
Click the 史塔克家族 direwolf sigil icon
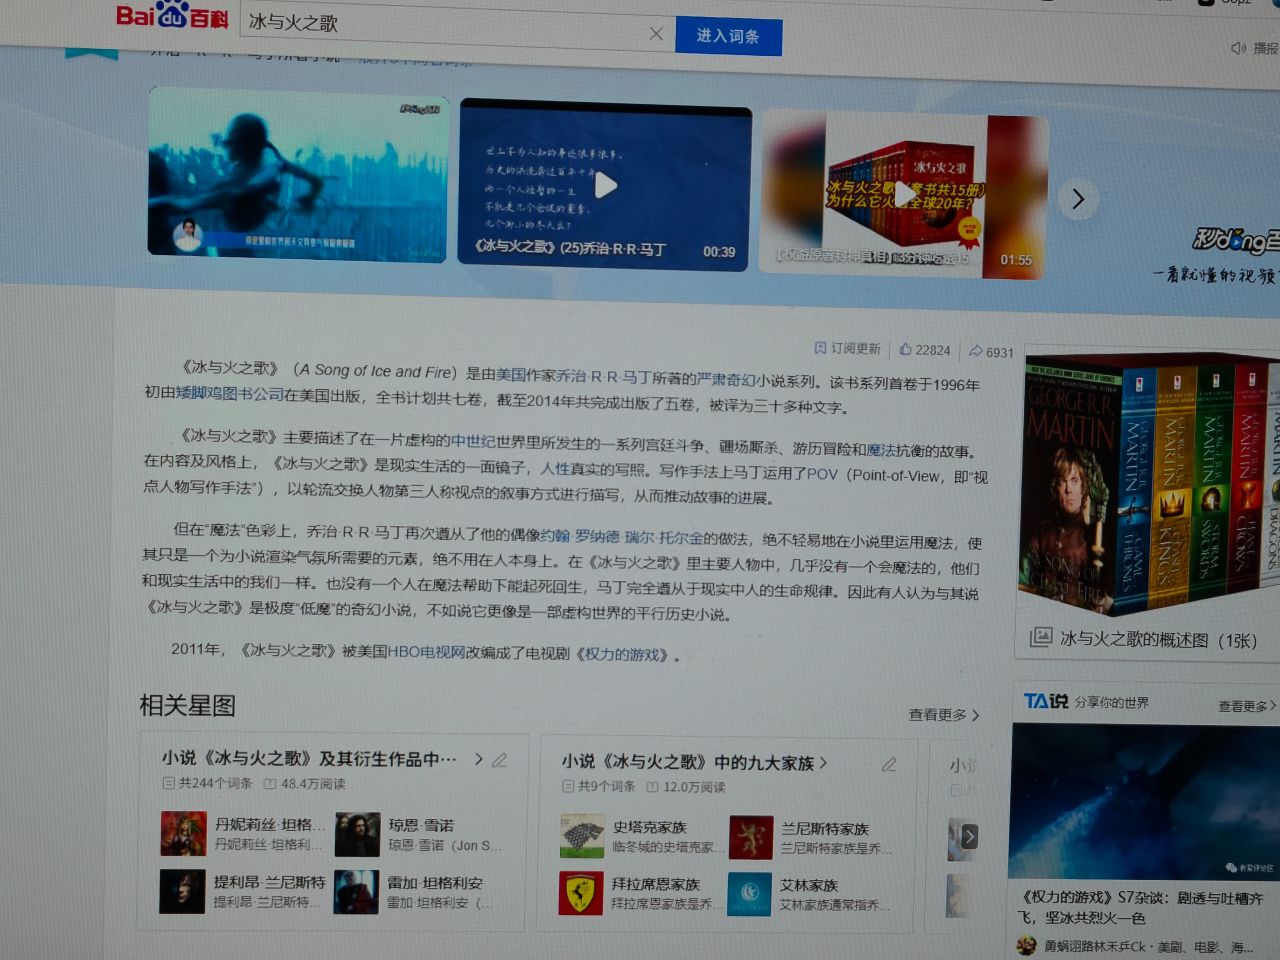click(x=582, y=836)
